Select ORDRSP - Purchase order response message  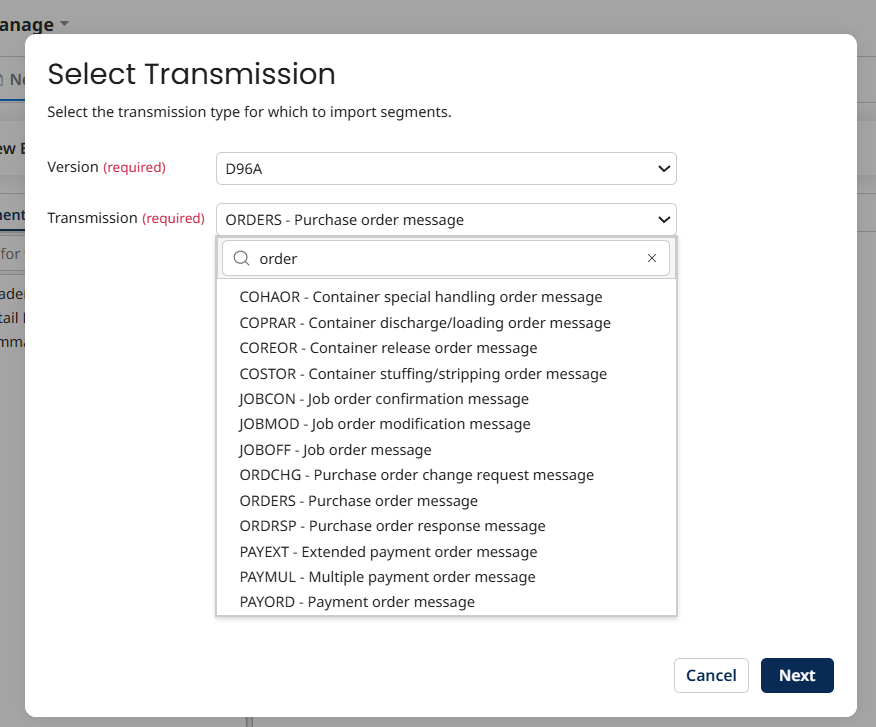click(x=392, y=525)
